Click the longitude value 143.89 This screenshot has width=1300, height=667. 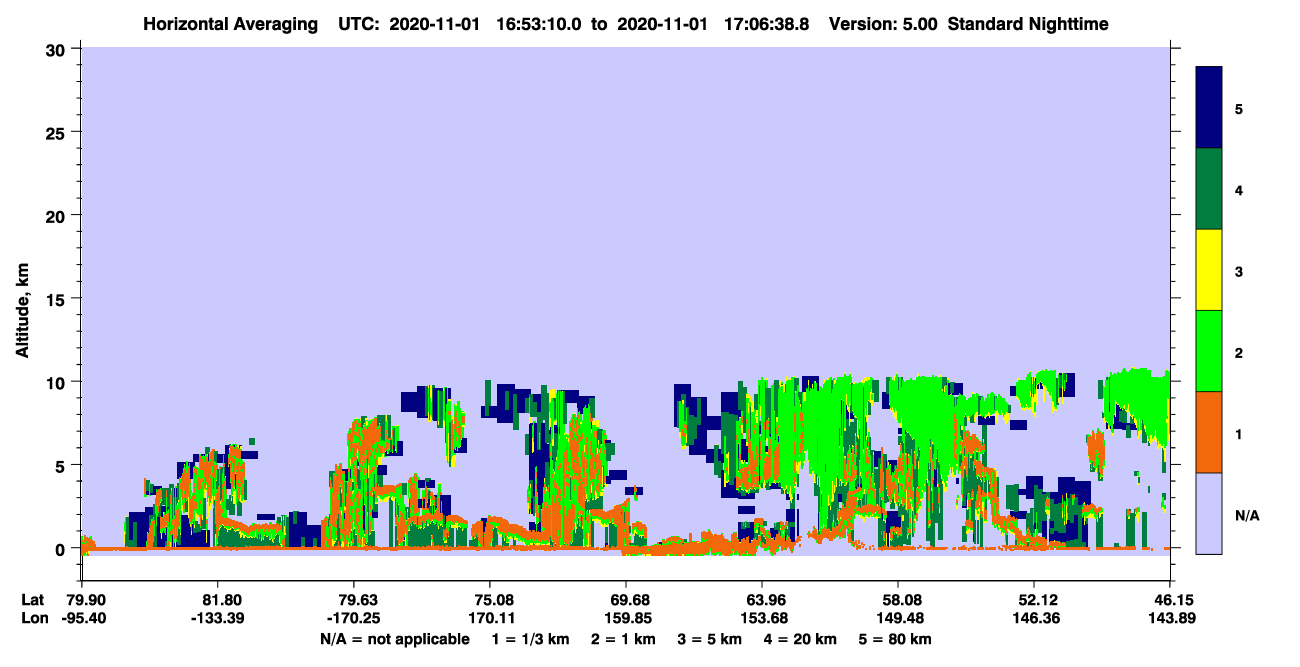click(1170, 618)
